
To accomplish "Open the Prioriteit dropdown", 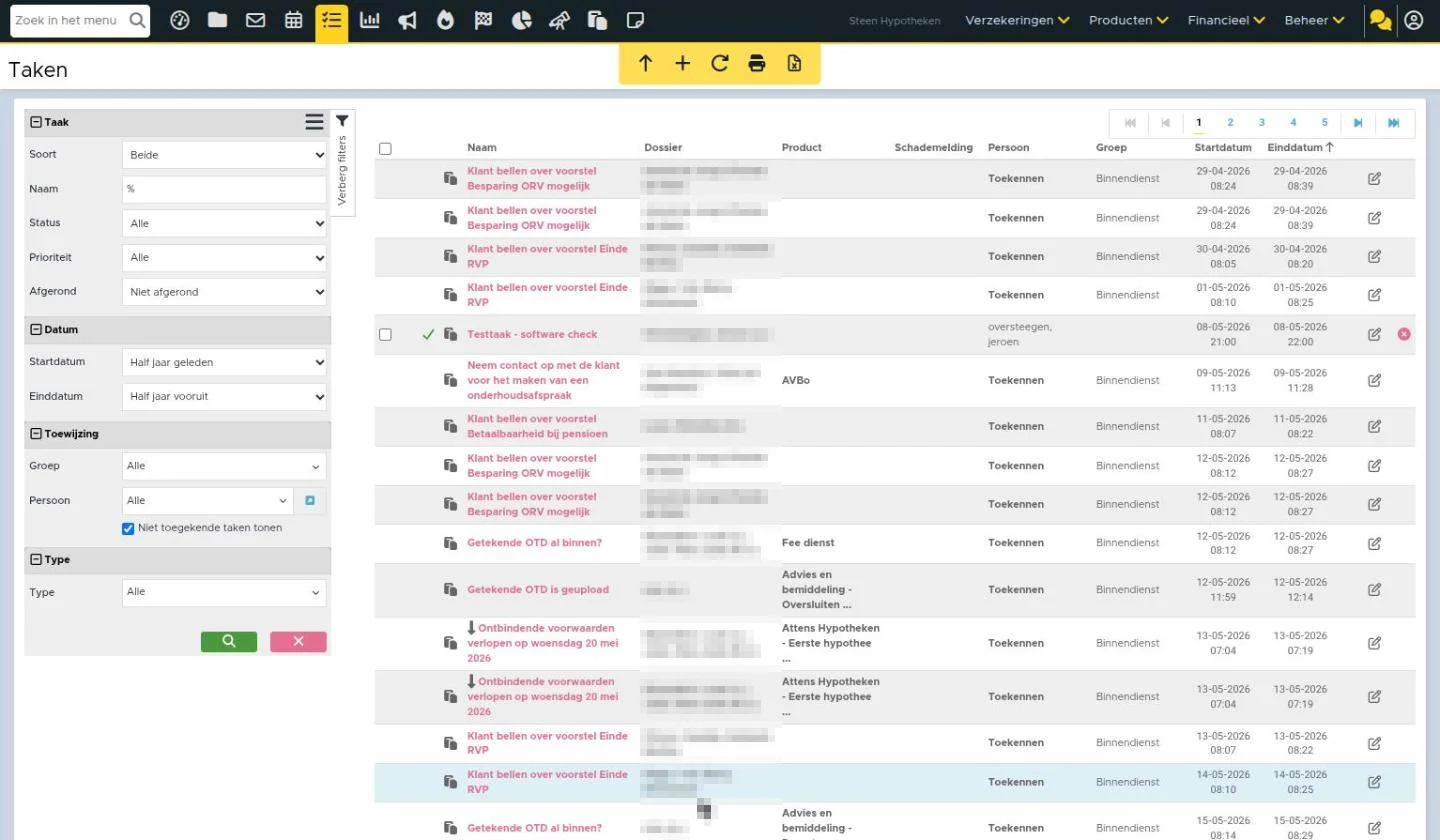I will (224, 258).
